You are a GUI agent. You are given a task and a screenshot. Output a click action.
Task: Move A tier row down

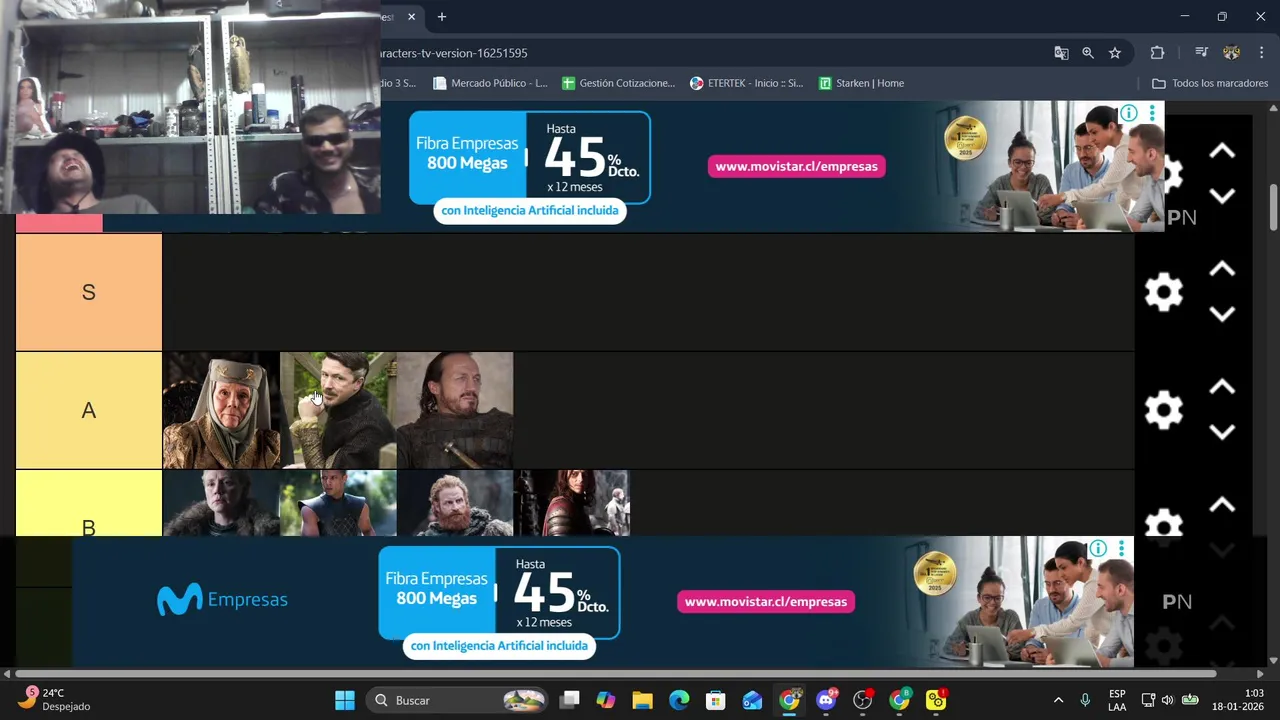click(1222, 432)
